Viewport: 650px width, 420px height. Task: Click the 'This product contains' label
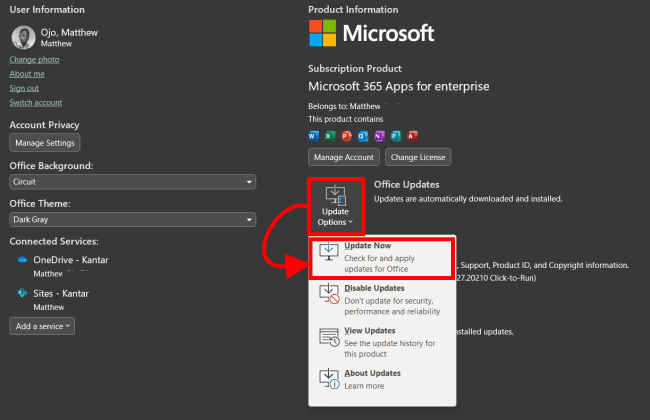pyautogui.click(x=346, y=119)
